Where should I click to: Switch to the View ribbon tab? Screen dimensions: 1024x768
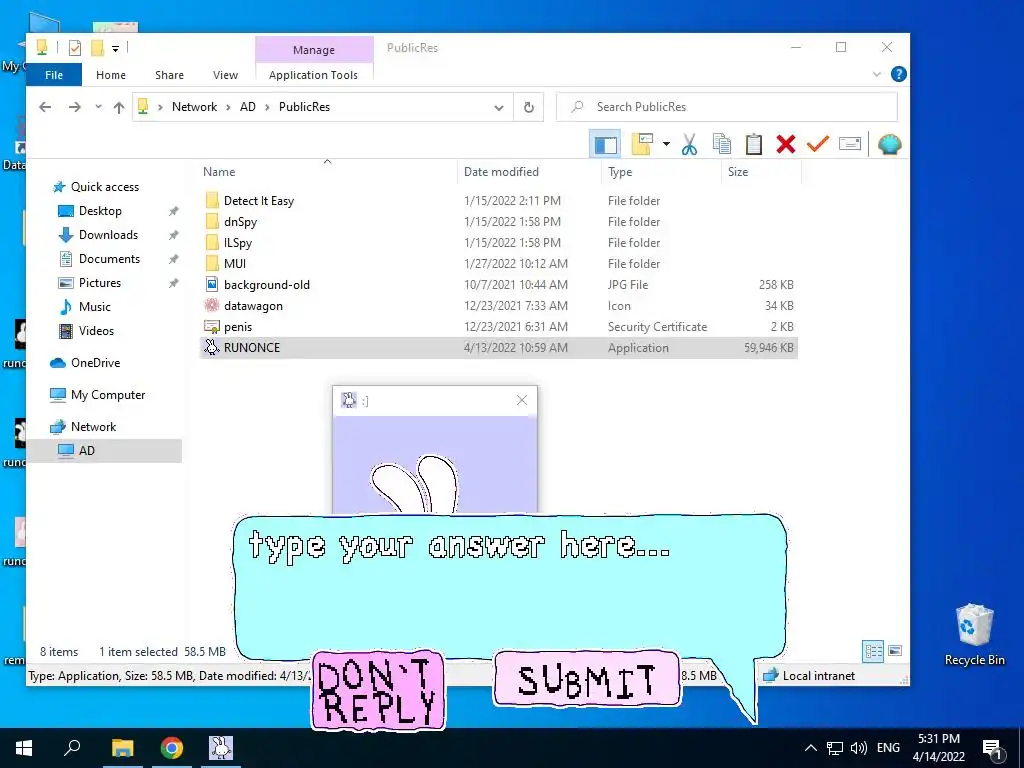pyautogui.click(x=225, y=75)
